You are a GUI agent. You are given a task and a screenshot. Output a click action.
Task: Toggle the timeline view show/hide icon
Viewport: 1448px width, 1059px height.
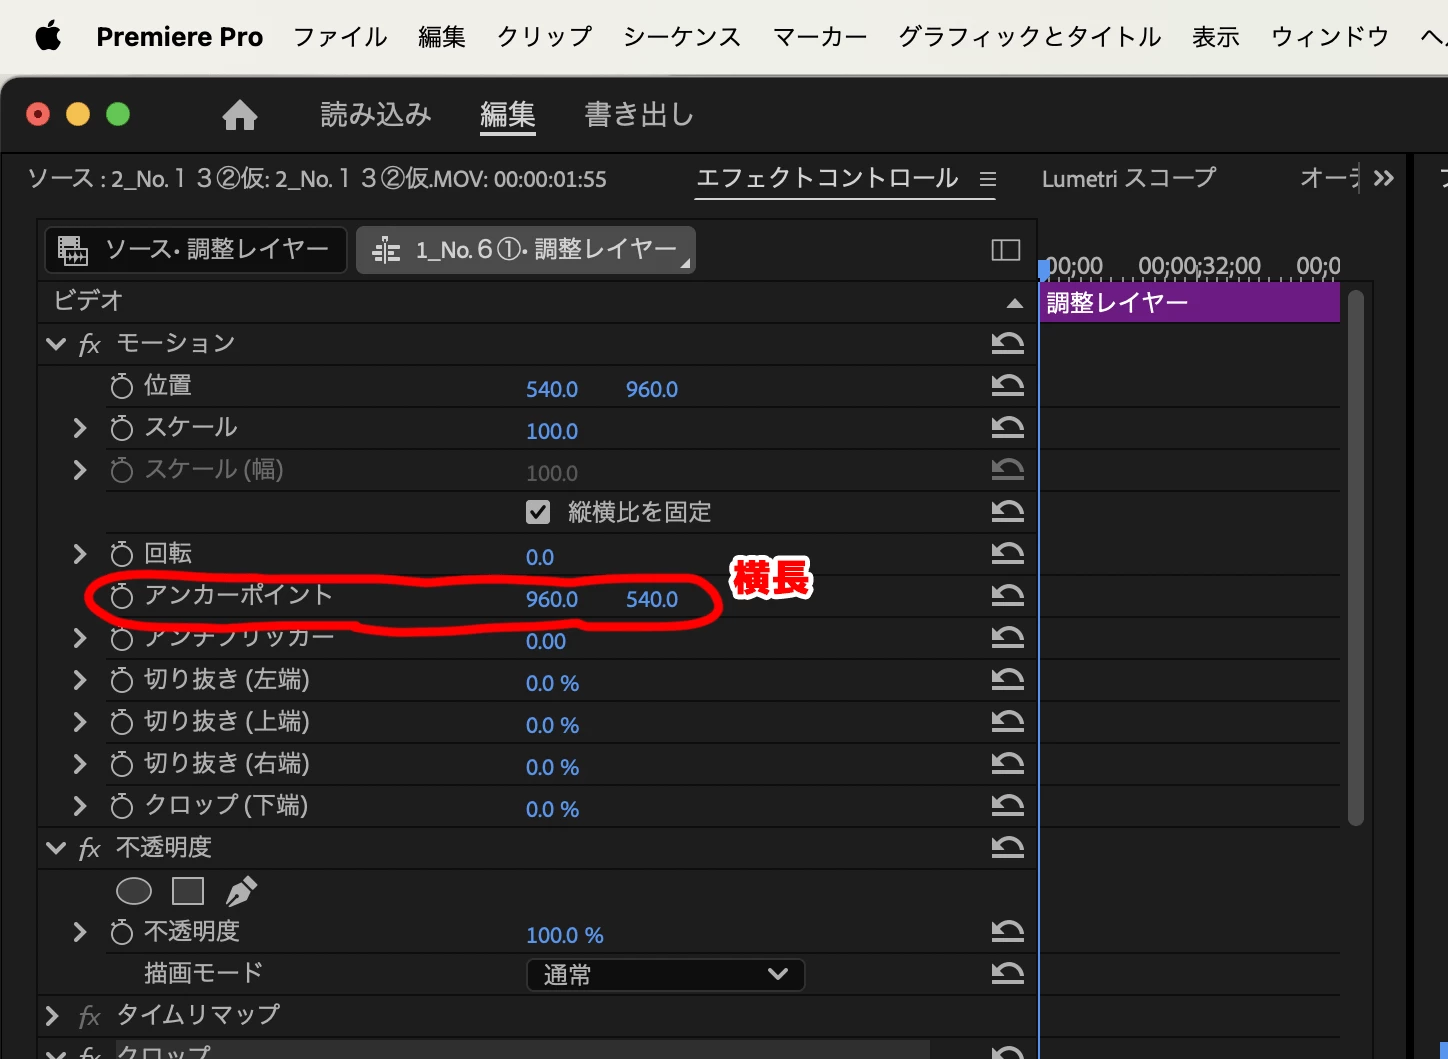tap(1006, 250)
